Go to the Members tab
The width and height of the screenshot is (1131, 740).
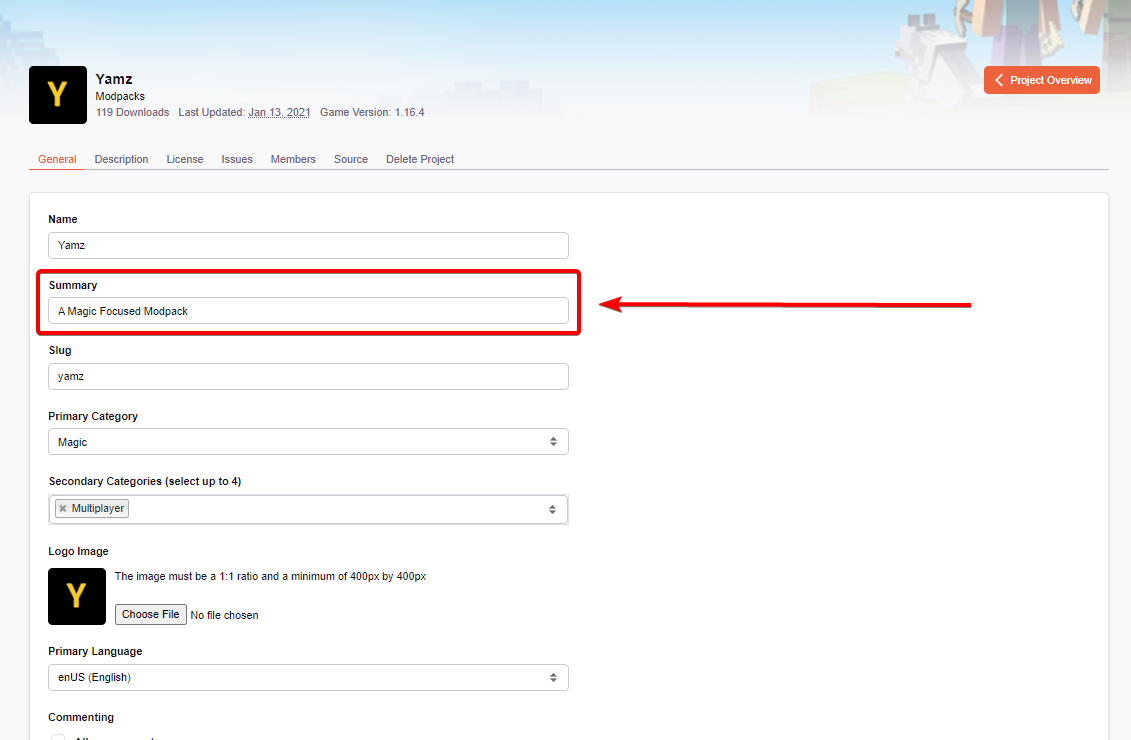coord(293,159)
